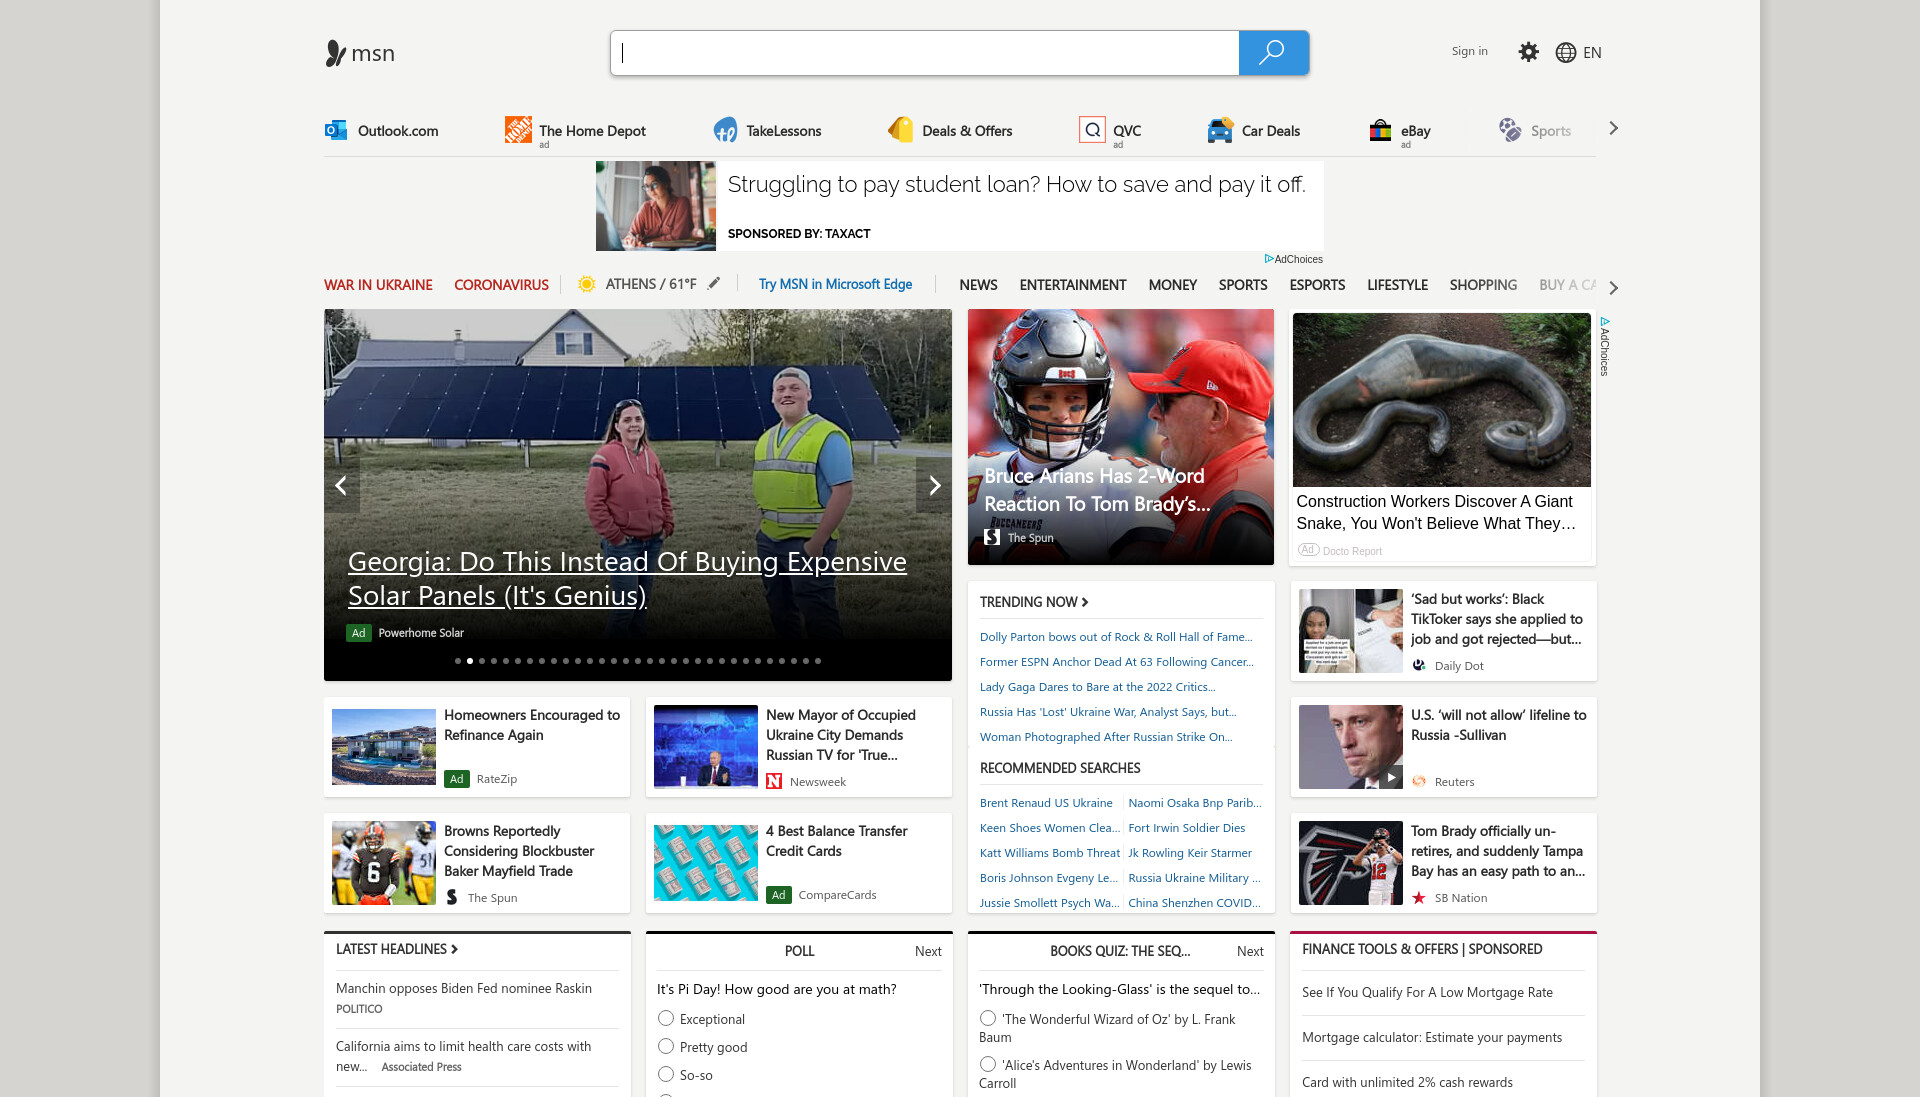Switch to News section
The height and width of the screenshot is (1097, 1920).
click(x=978, y=285)
